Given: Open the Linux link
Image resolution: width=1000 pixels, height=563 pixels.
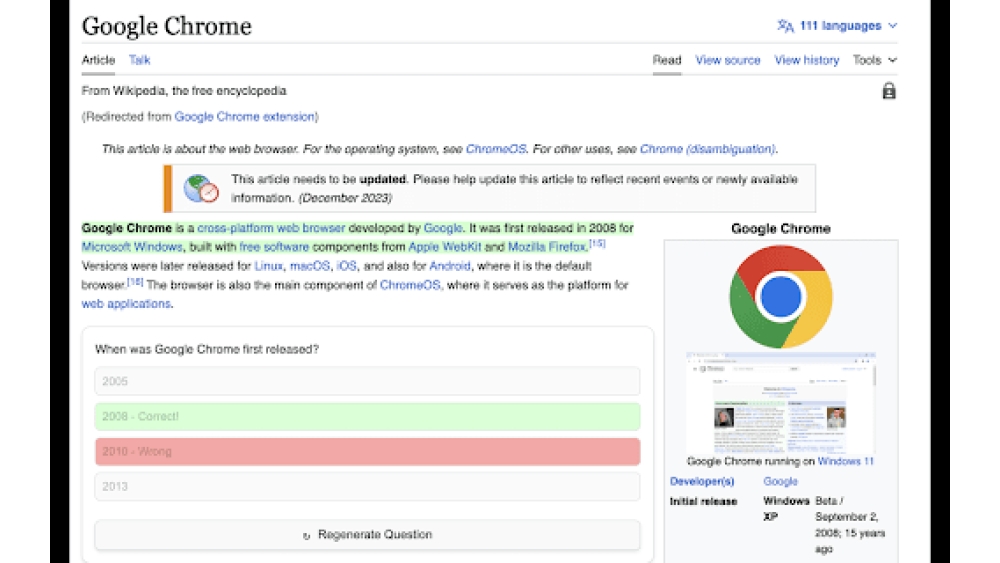Looking at the screenshot, I should [268, 266].
